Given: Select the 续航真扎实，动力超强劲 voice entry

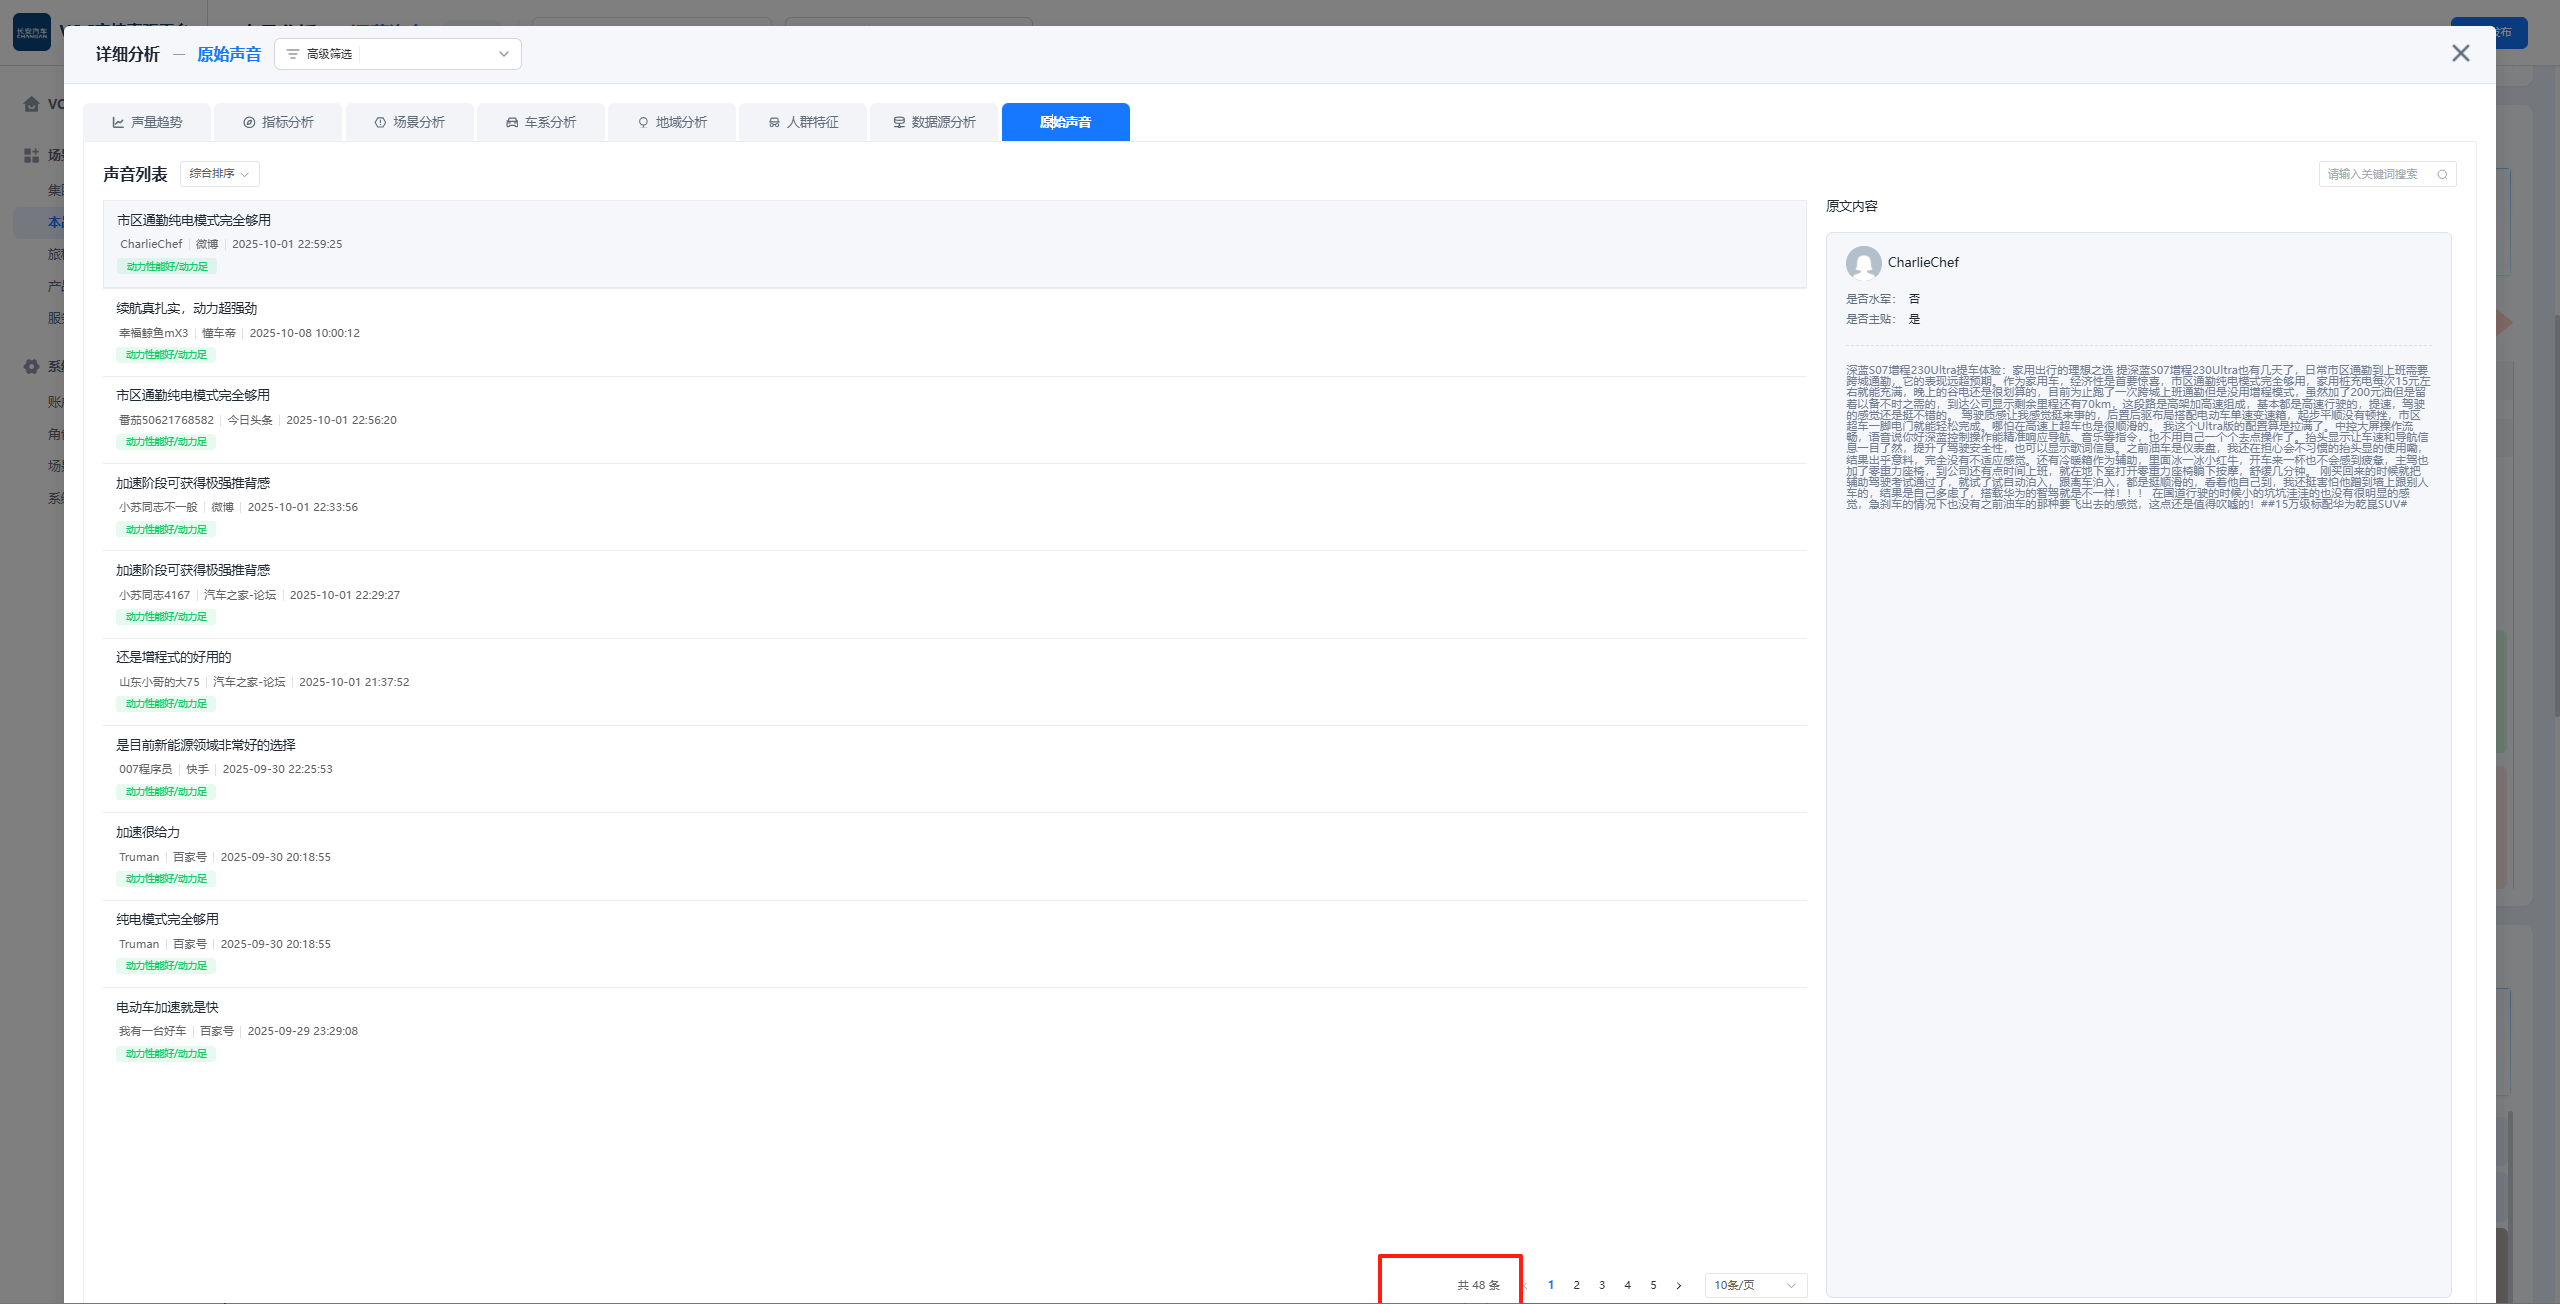Looking at the screenshot, I should click(x=186, y=308).
